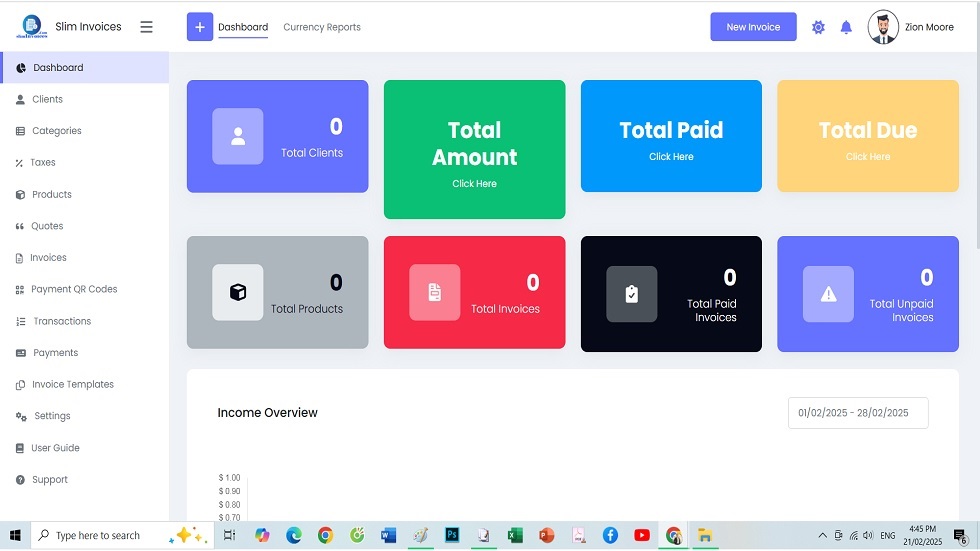This screenshot has height=551, width=980.
Task: Open the Zion Moore profile menu
Action: (x=911, y=28)
